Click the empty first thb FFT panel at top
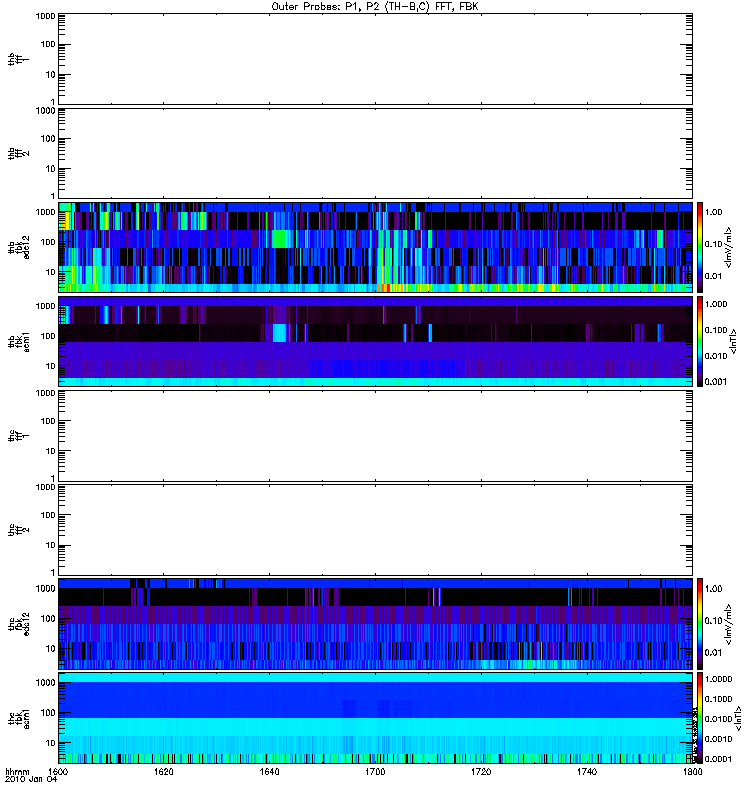The height and width of the screenshot is (800, 750). tap(375, 59)
